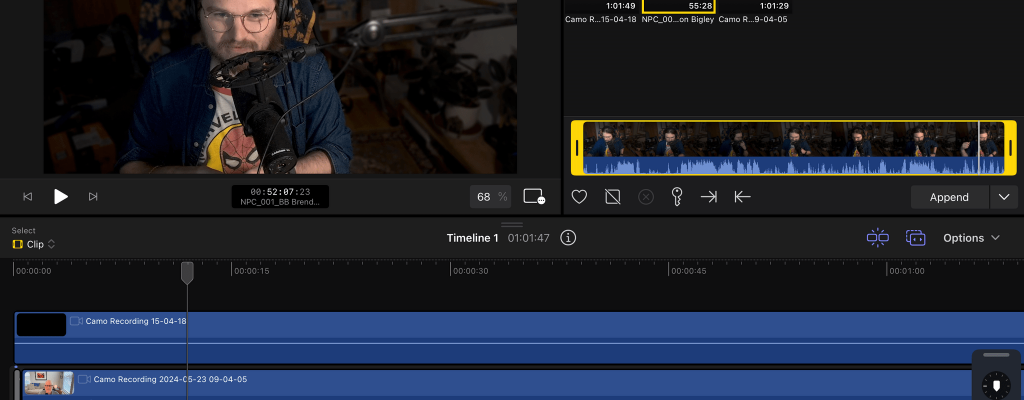The width and height of the screenshot is (1024, 400).
Task: Append the selected clip to the timeline
Action: coord(949,197)
